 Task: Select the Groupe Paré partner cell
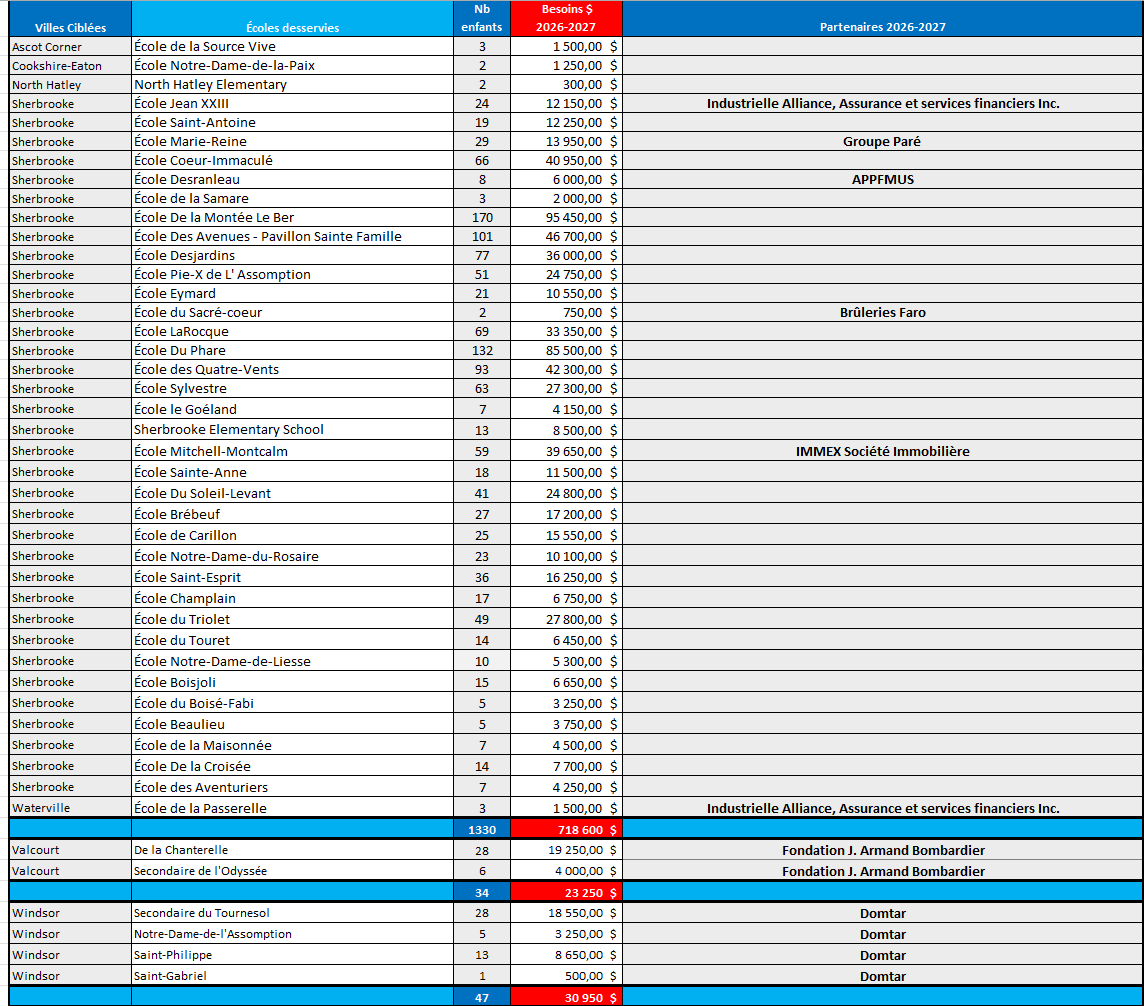(882, 142)
